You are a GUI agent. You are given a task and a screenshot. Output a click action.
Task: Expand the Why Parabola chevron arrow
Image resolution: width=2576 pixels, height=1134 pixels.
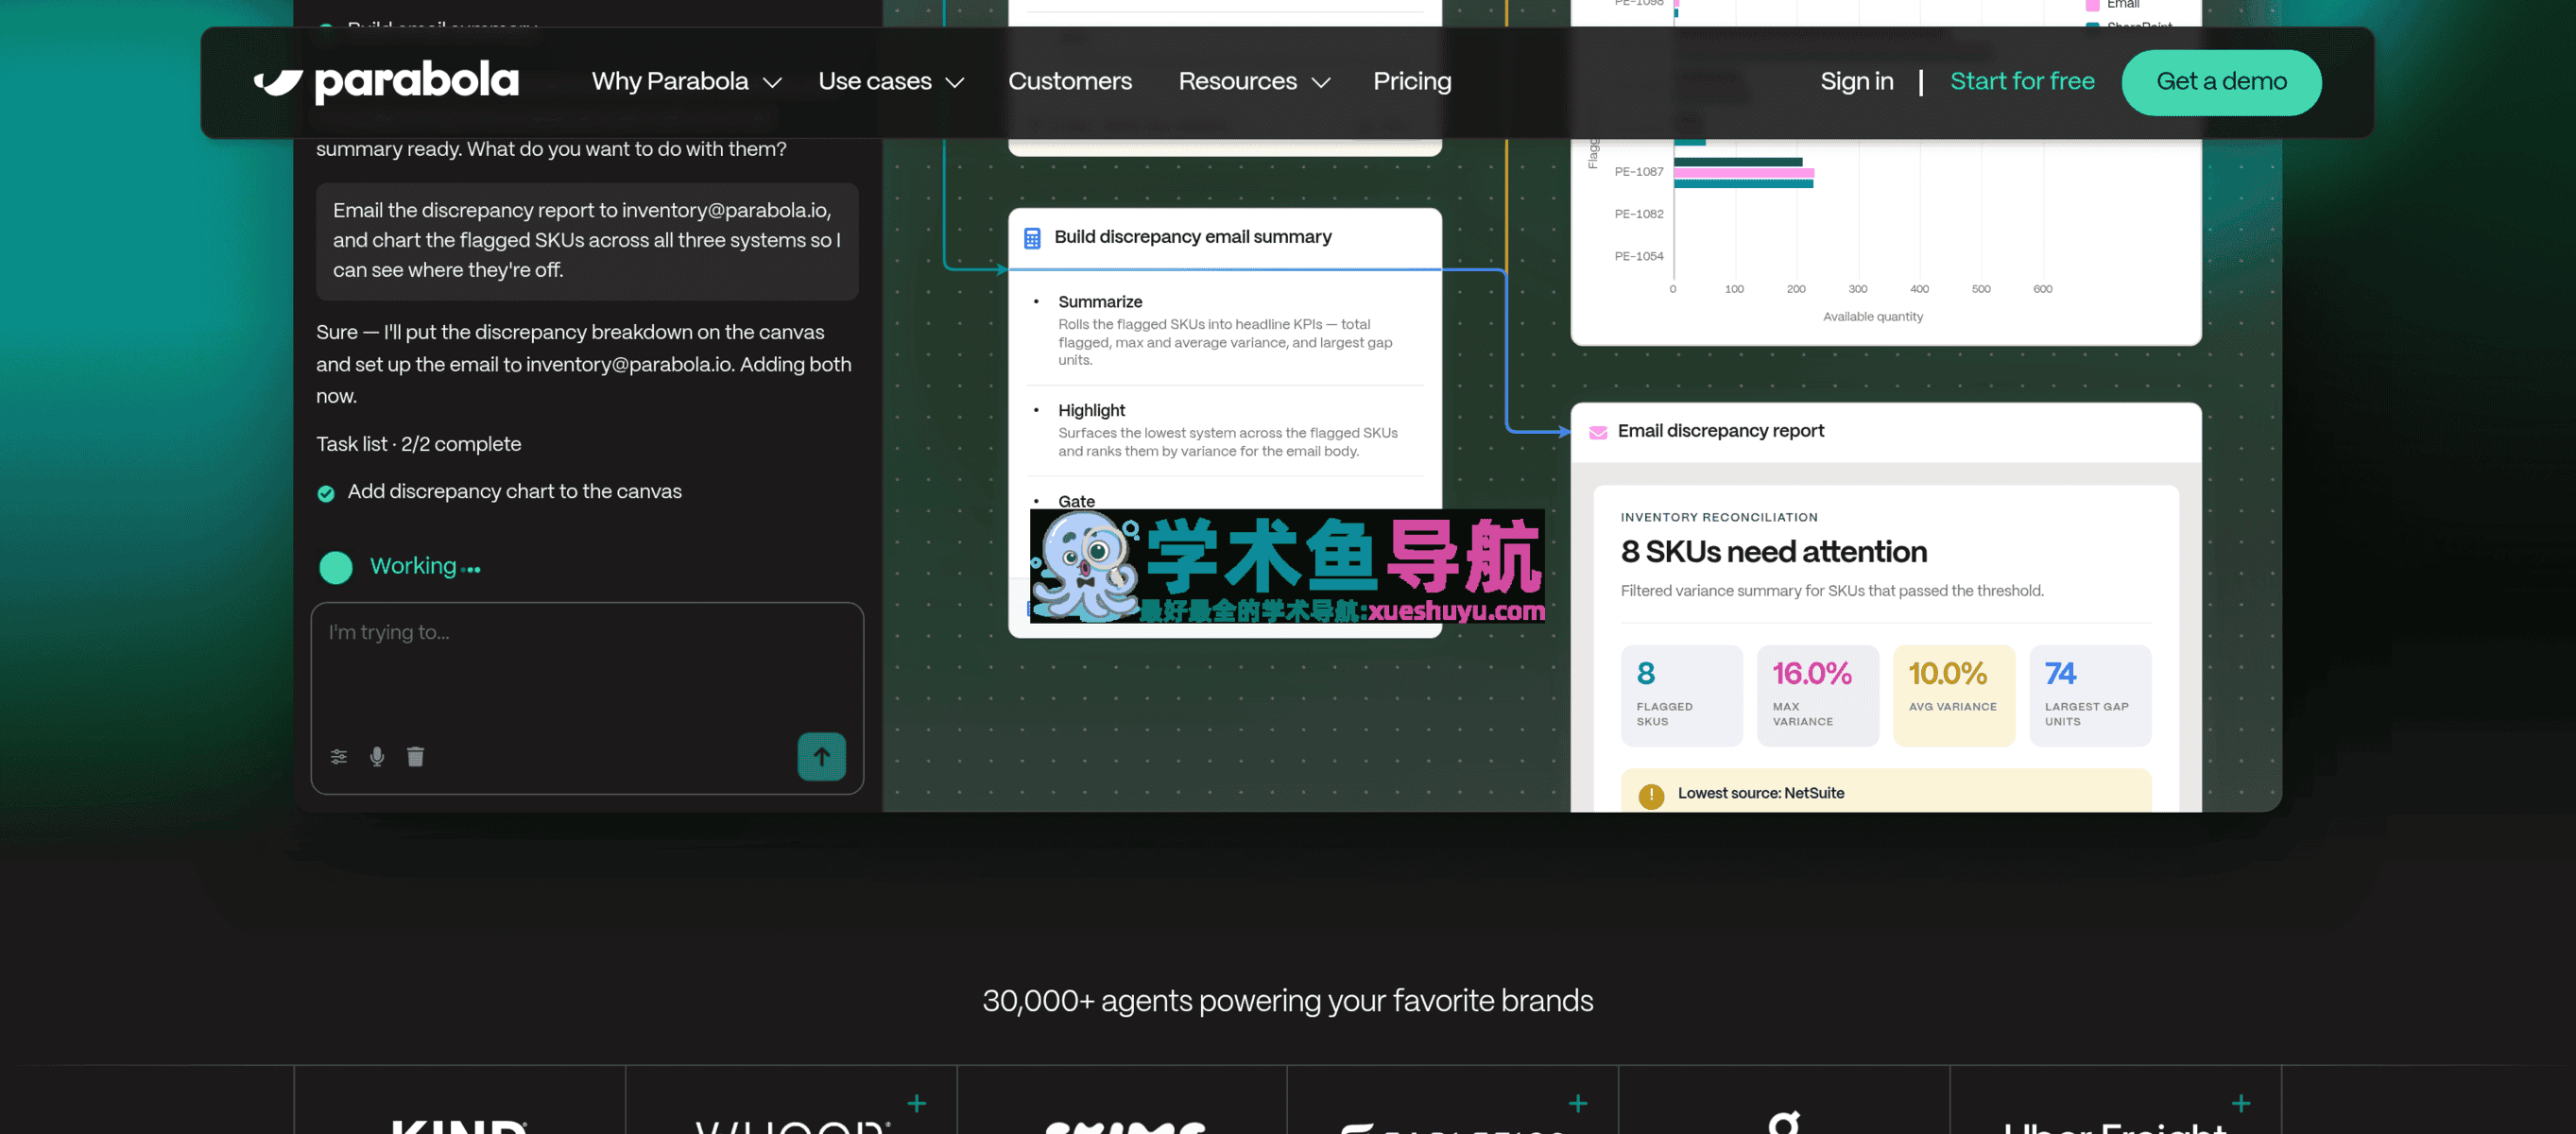click(x=772, y=82)
